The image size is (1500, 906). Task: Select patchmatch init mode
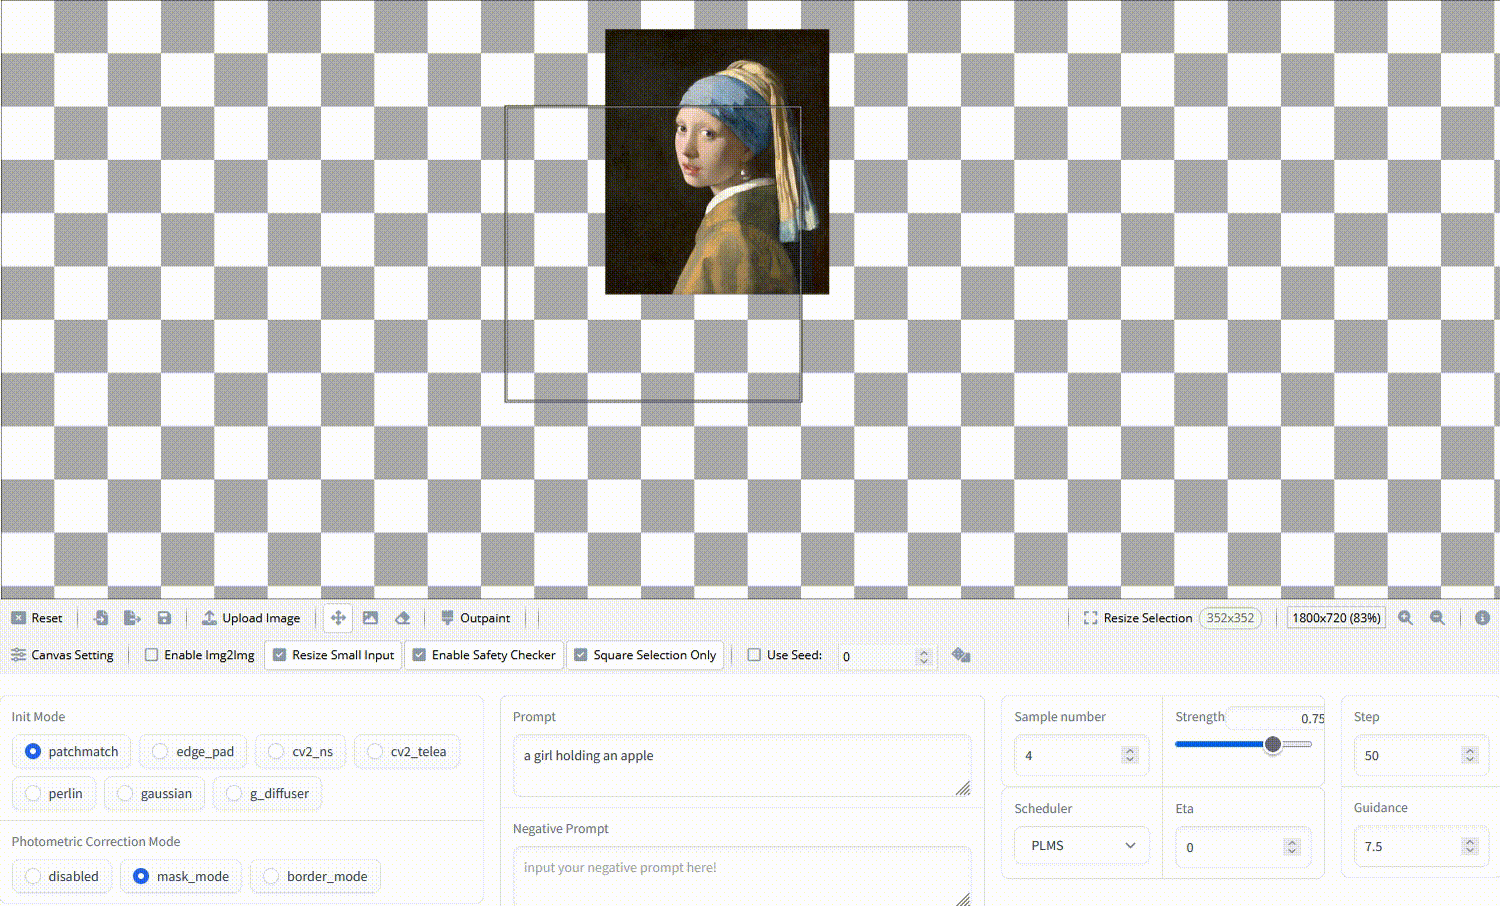point(72,751)
